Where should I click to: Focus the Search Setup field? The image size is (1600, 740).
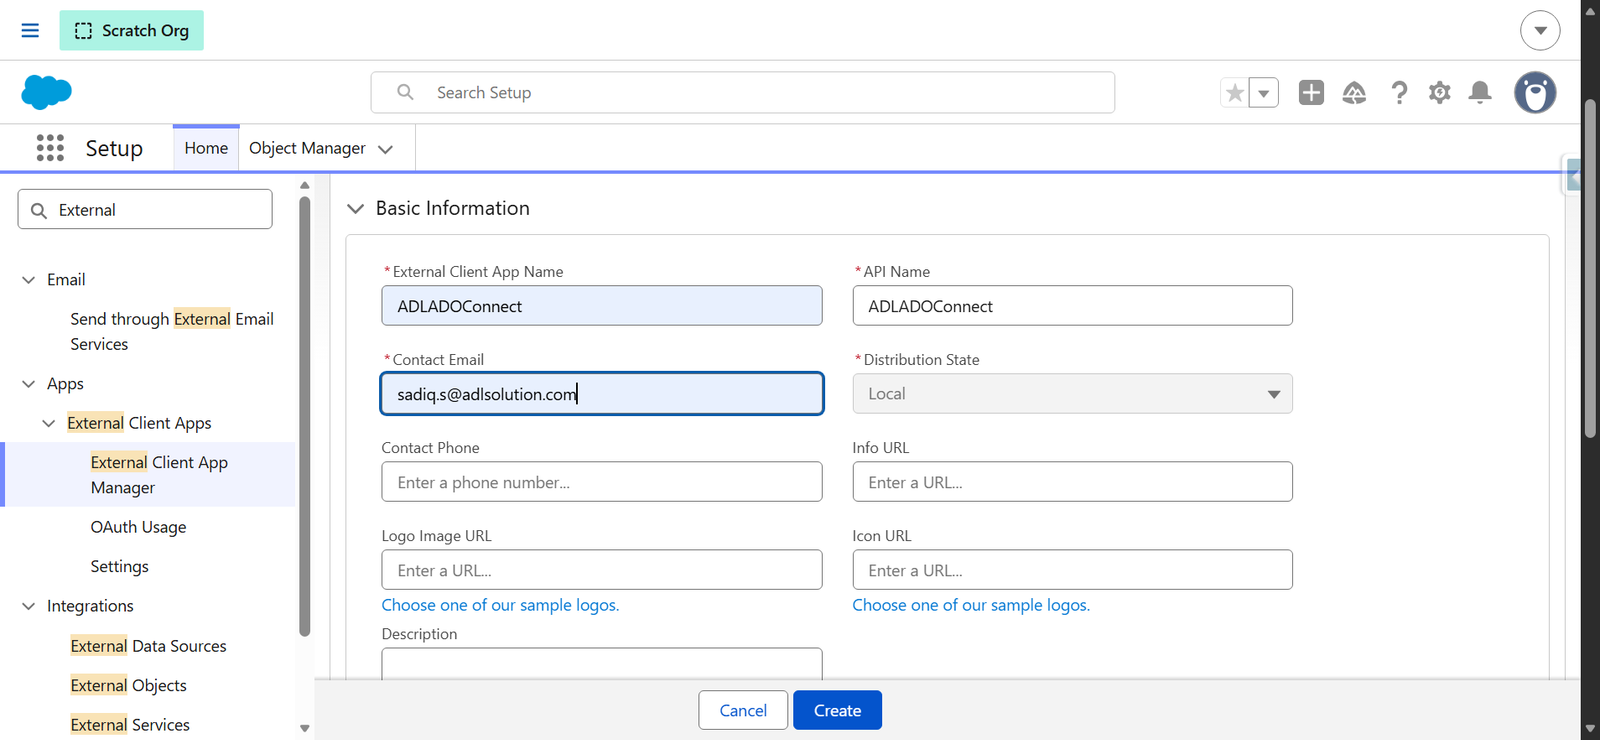743,92
